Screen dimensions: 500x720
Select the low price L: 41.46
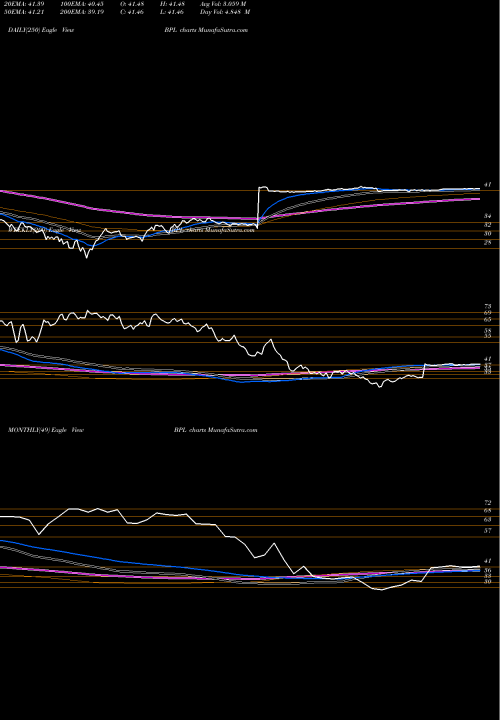(173, 12)
